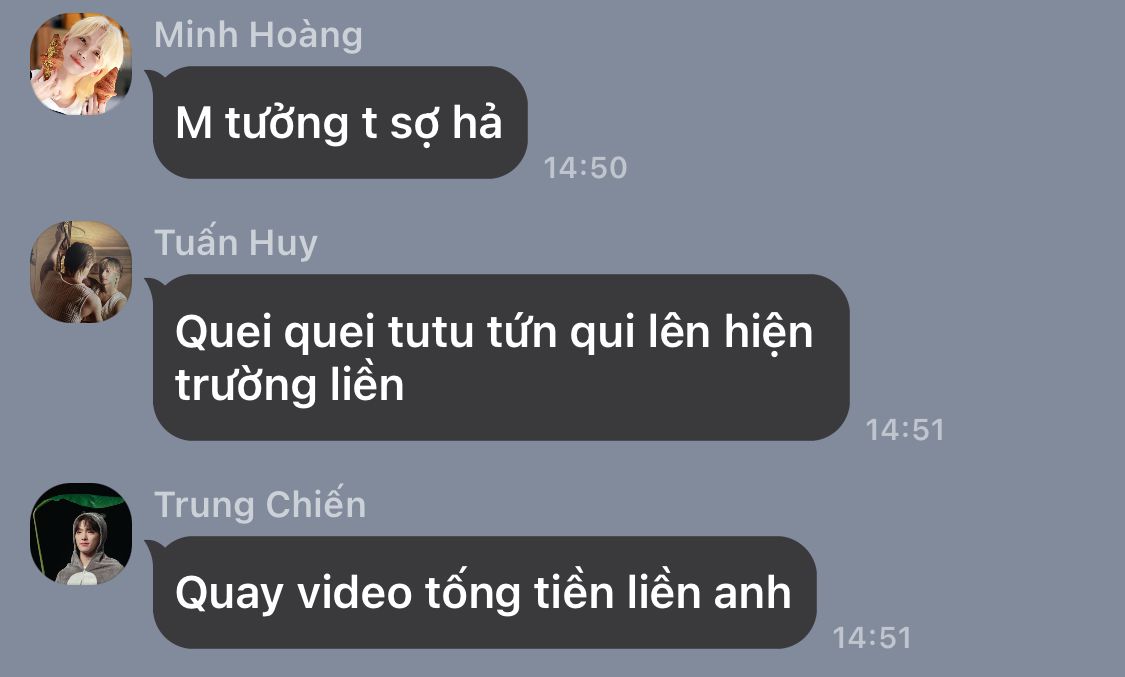Click the 14:51 timestamp beside Trung Chiến's message

pos(872,638)
